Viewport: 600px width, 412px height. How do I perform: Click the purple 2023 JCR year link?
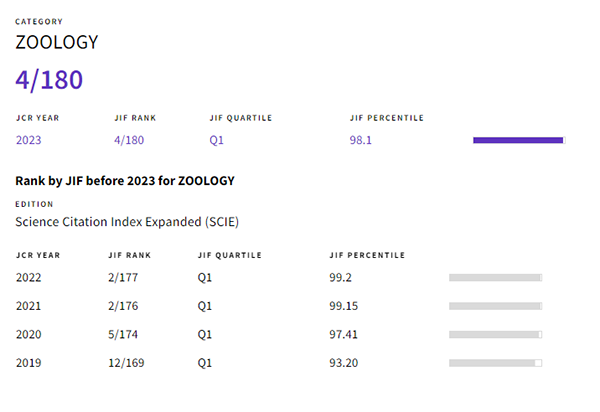coord(29,140)
